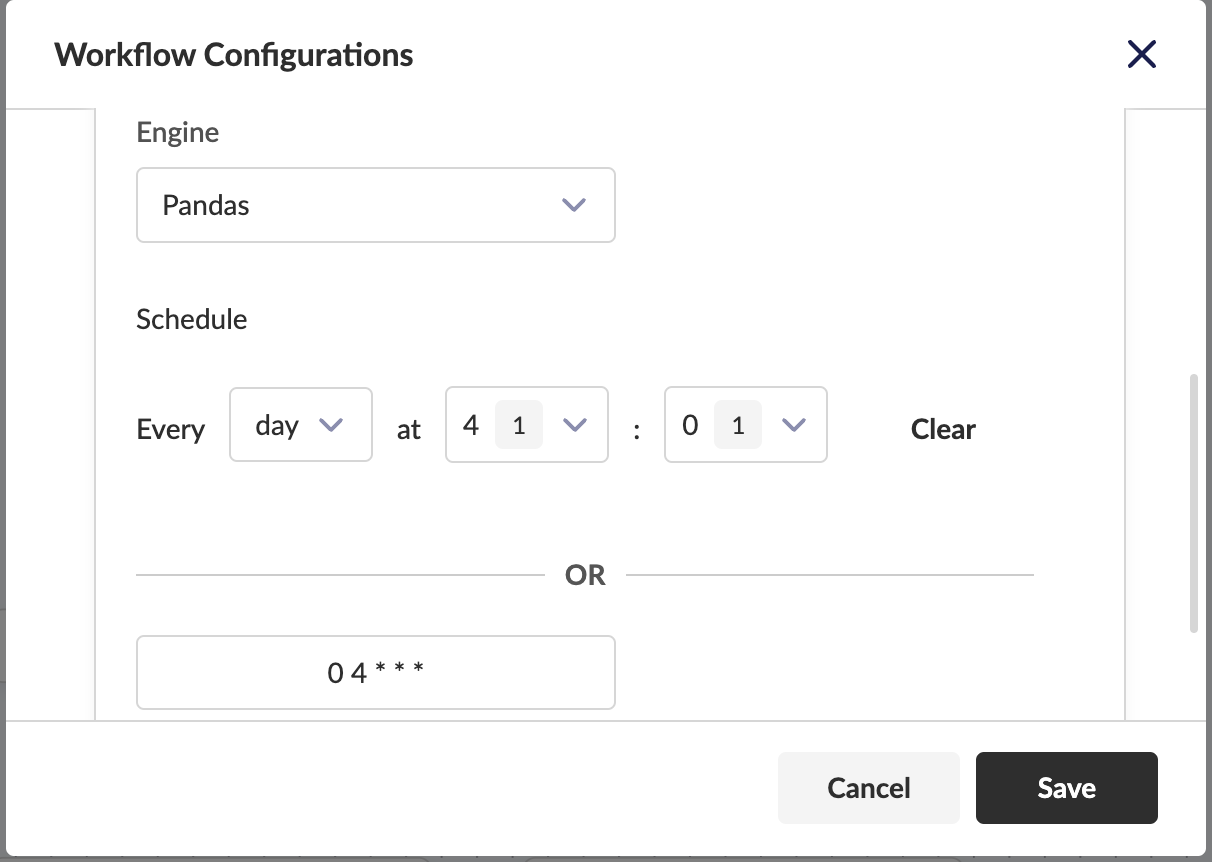Click the count badge in hour selector
Image resolution: width=1212 pixels, height=862 pixels.
pos(518,425)
